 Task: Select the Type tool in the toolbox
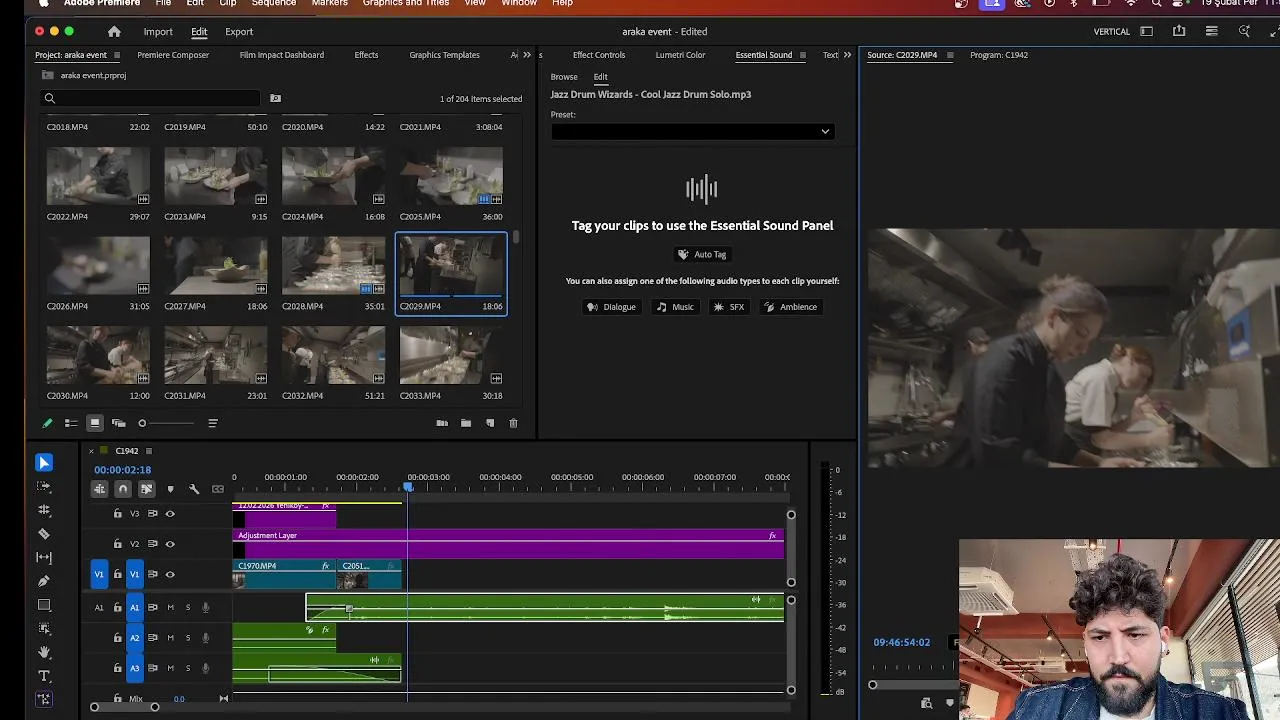[x=44, y=676]
